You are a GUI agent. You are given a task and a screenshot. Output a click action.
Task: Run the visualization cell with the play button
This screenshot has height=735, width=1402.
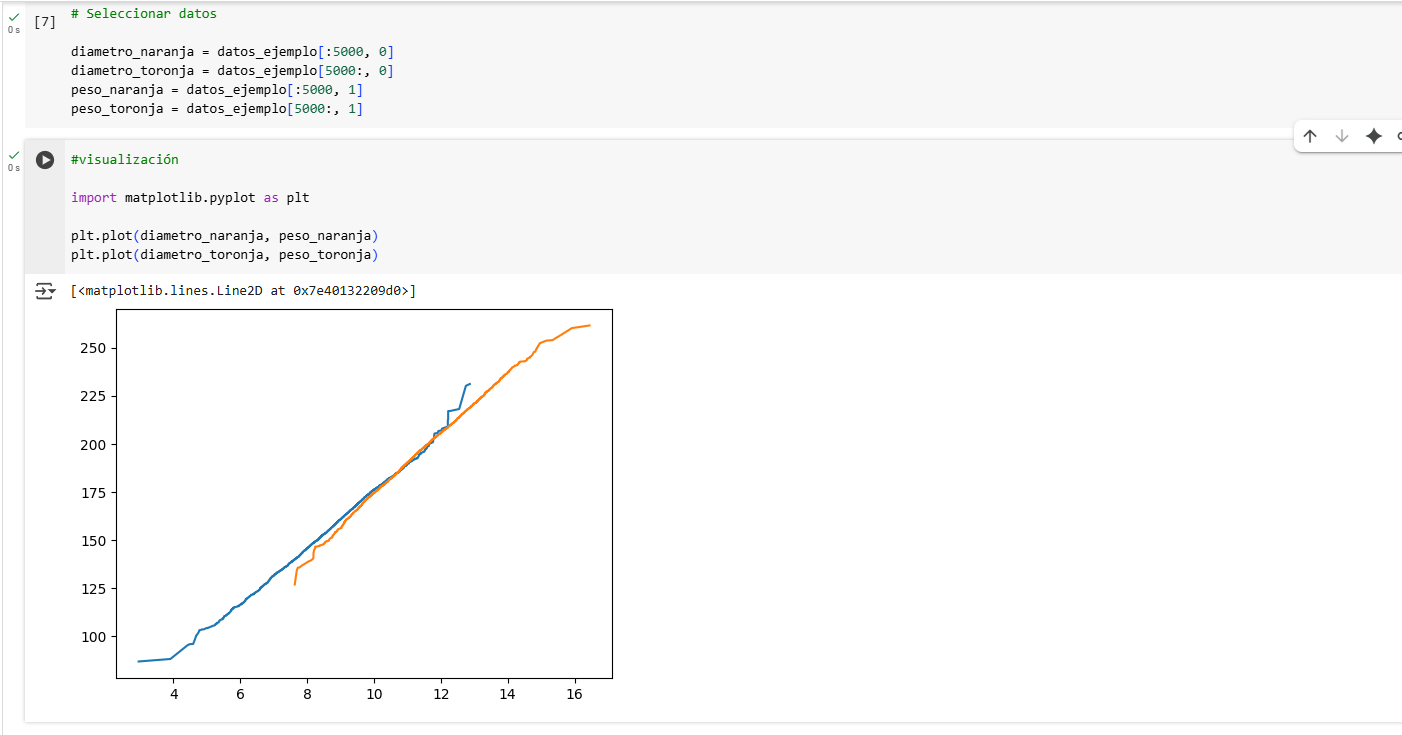(45, 160)
